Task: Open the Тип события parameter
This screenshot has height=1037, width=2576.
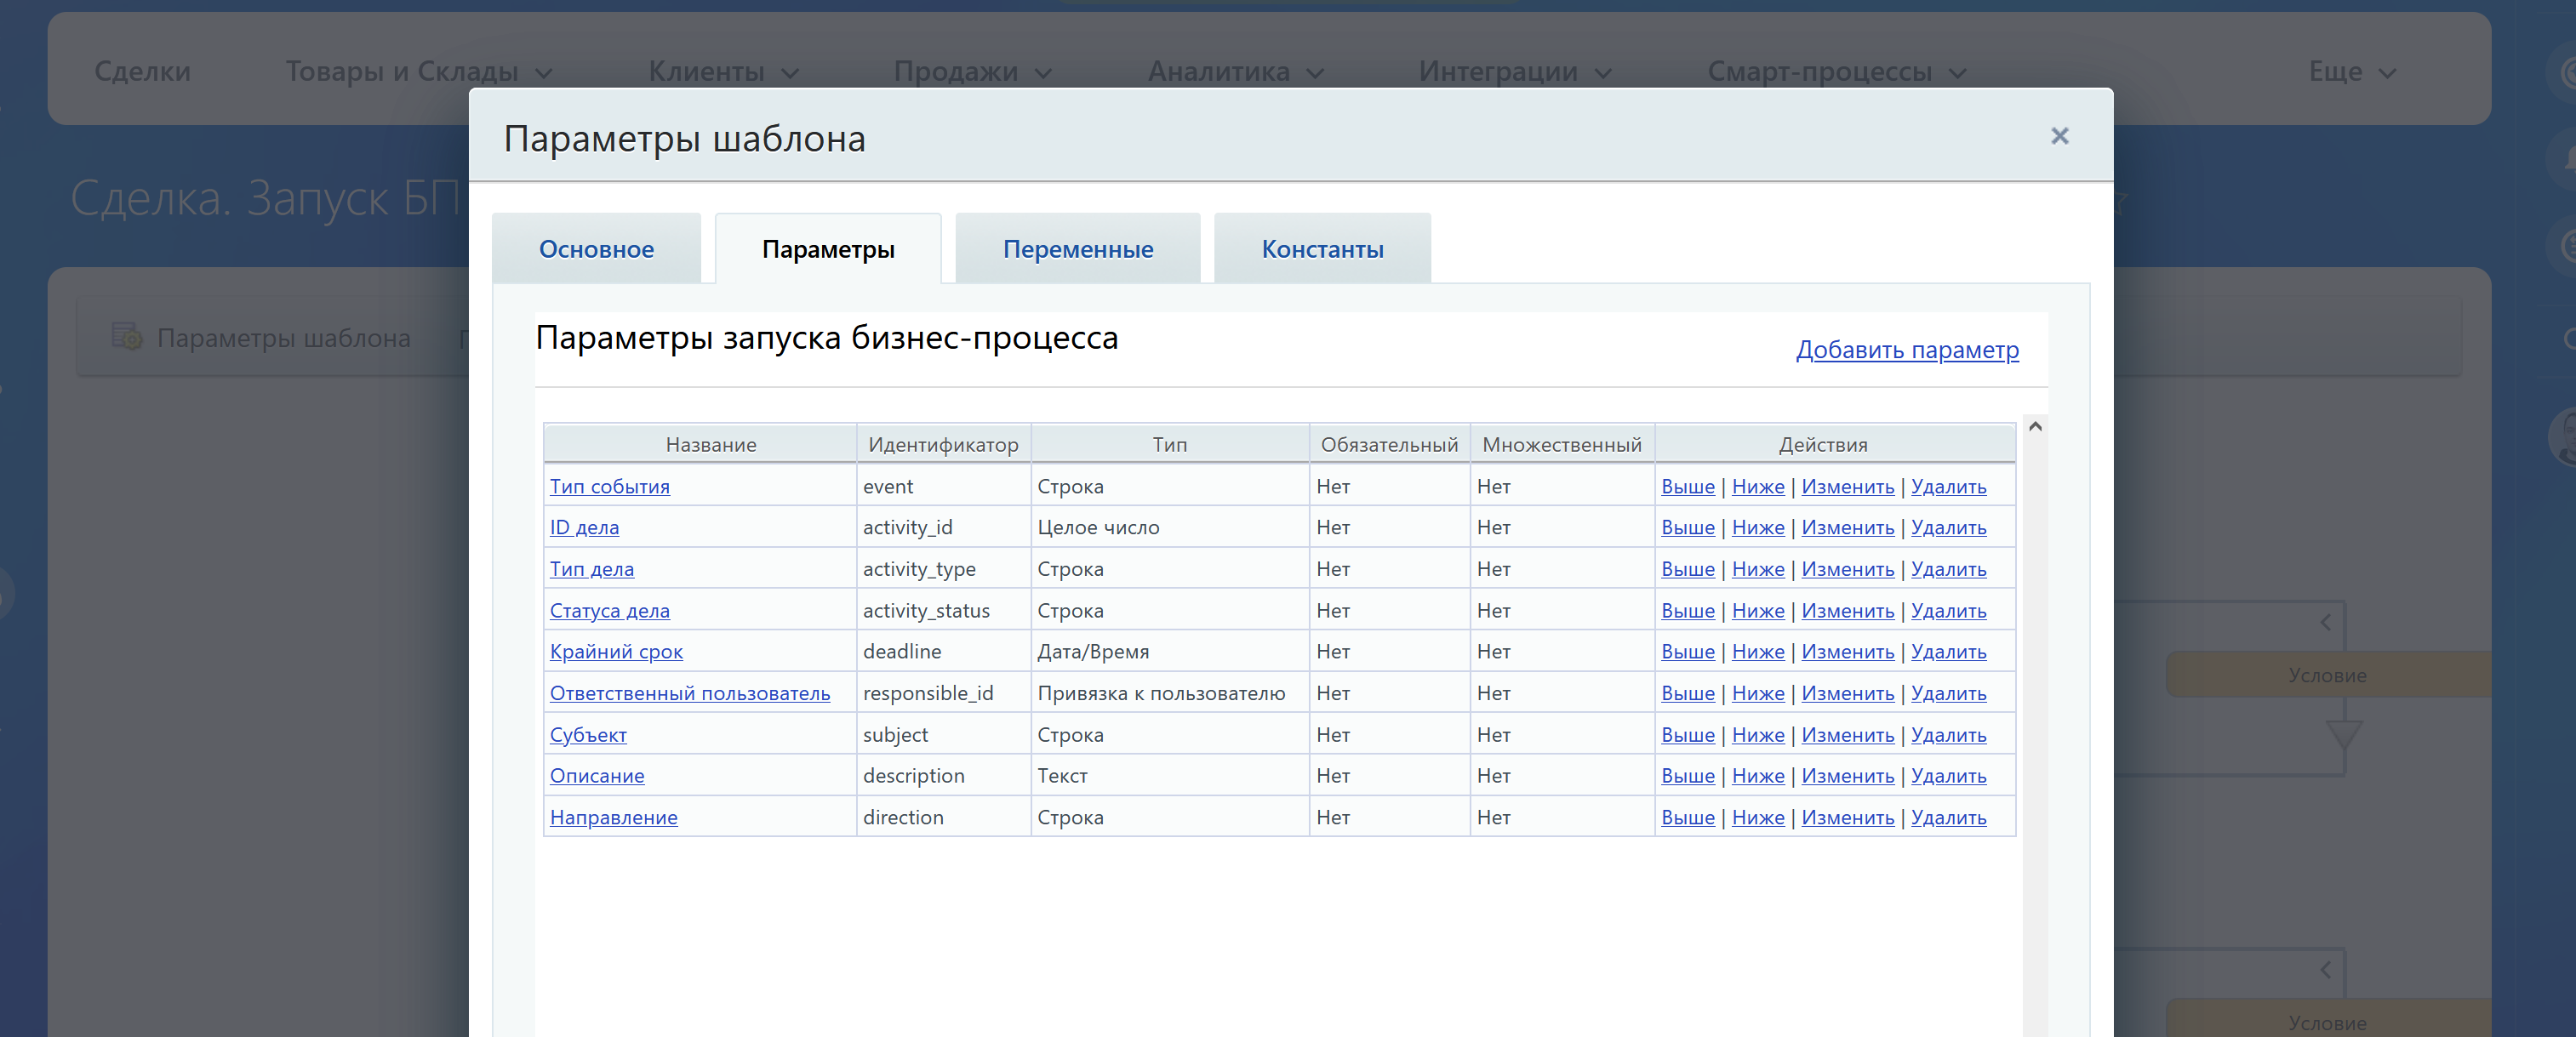Action: [609, 487]
